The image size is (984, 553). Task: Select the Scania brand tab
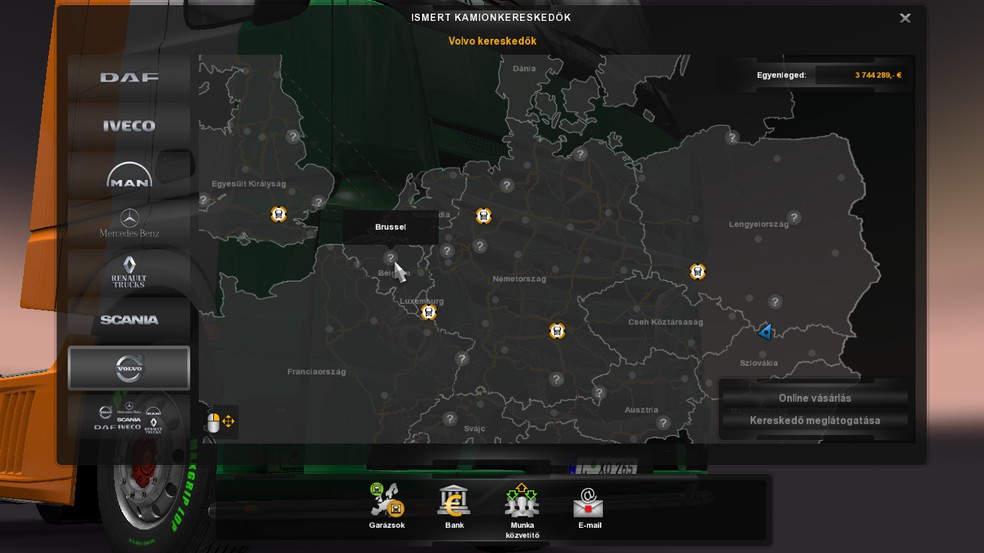[x=129, y=320]
